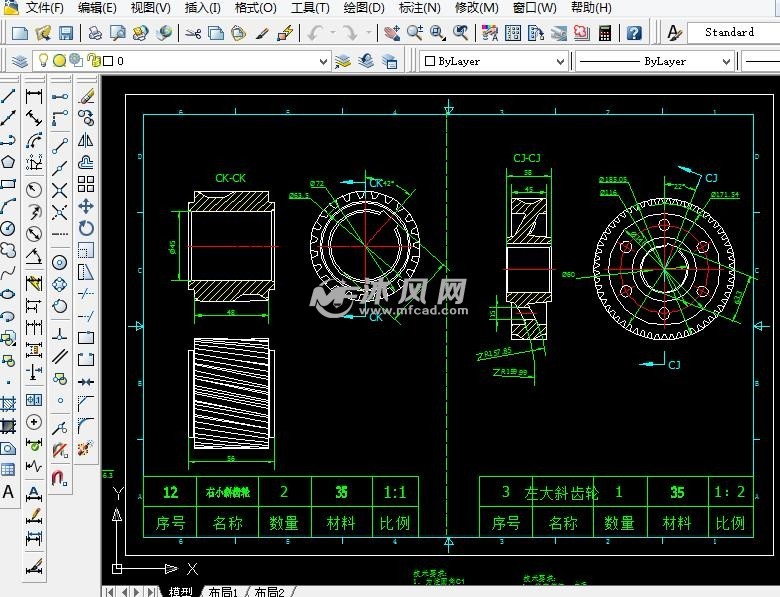Select the Circle draw tool
The image size is (780, 597).
pyautogui.click(x=8, y=229)
